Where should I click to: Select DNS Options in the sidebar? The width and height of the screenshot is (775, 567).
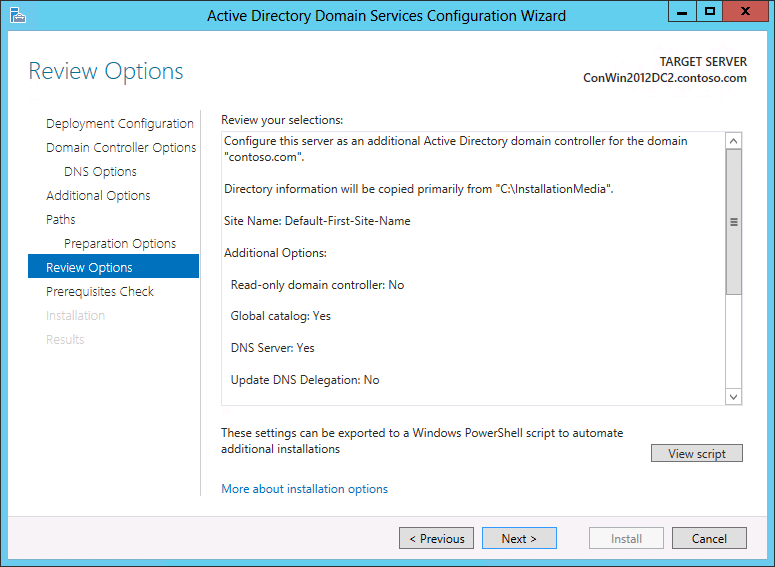point(100,172)
